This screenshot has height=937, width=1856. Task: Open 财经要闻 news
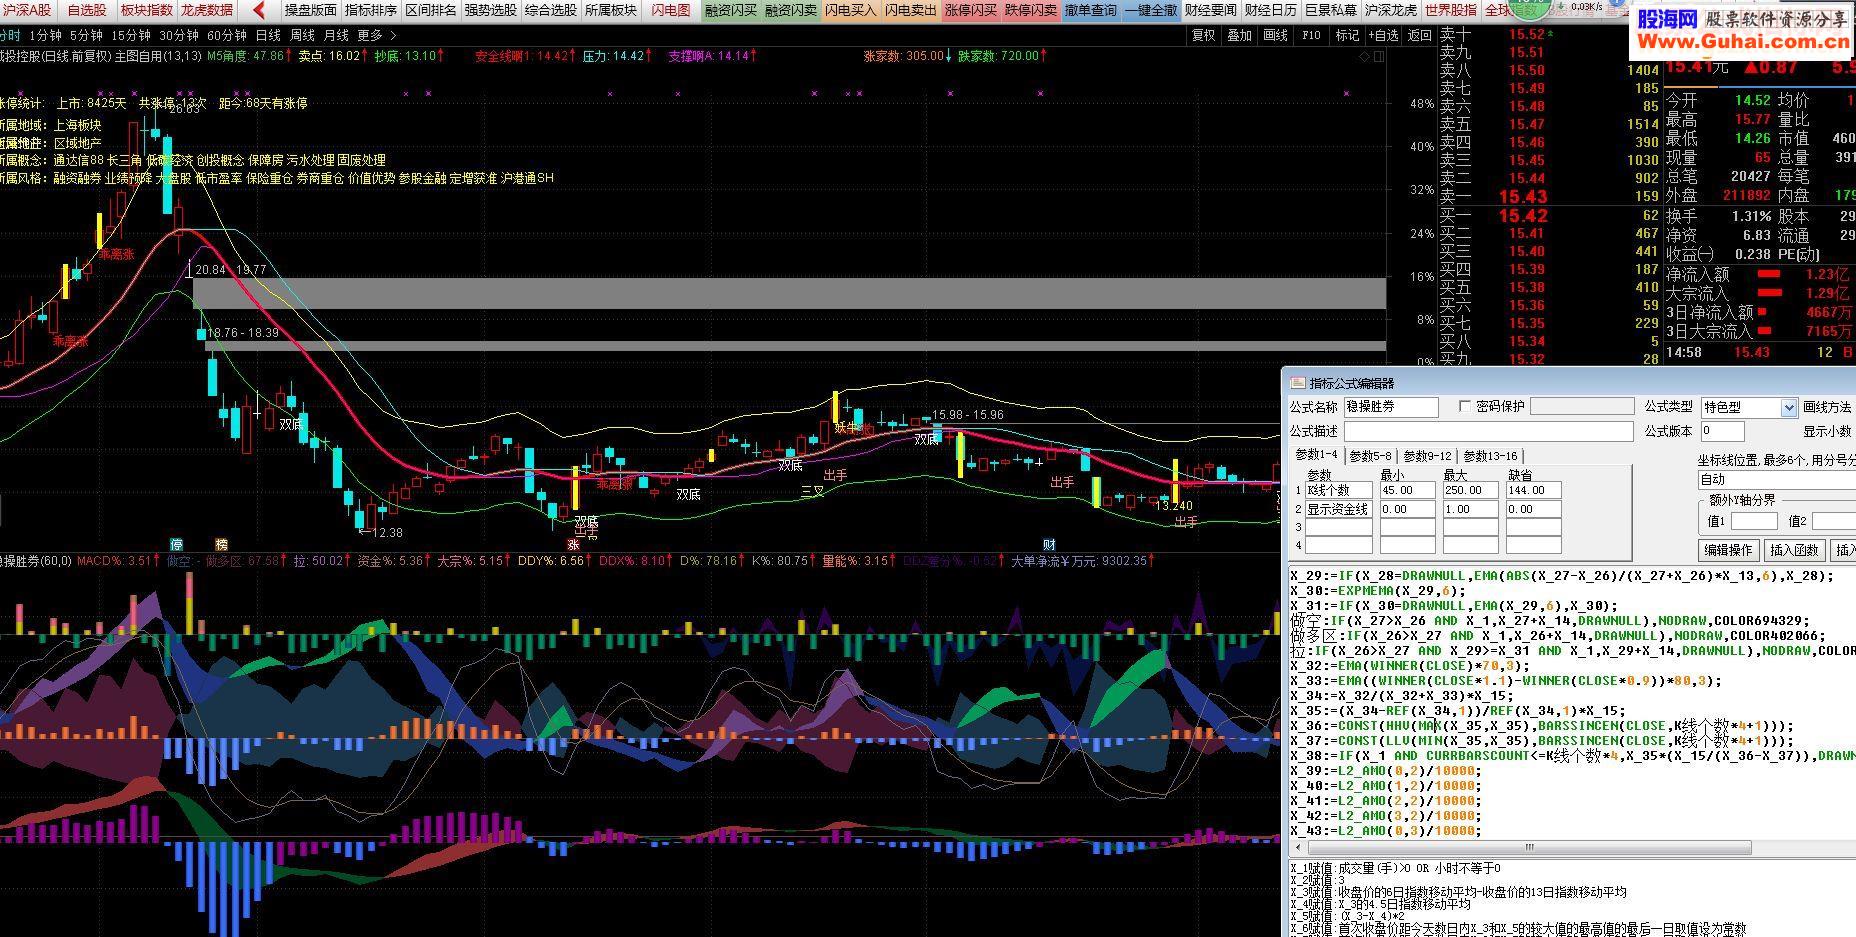tap(1211, 10)
